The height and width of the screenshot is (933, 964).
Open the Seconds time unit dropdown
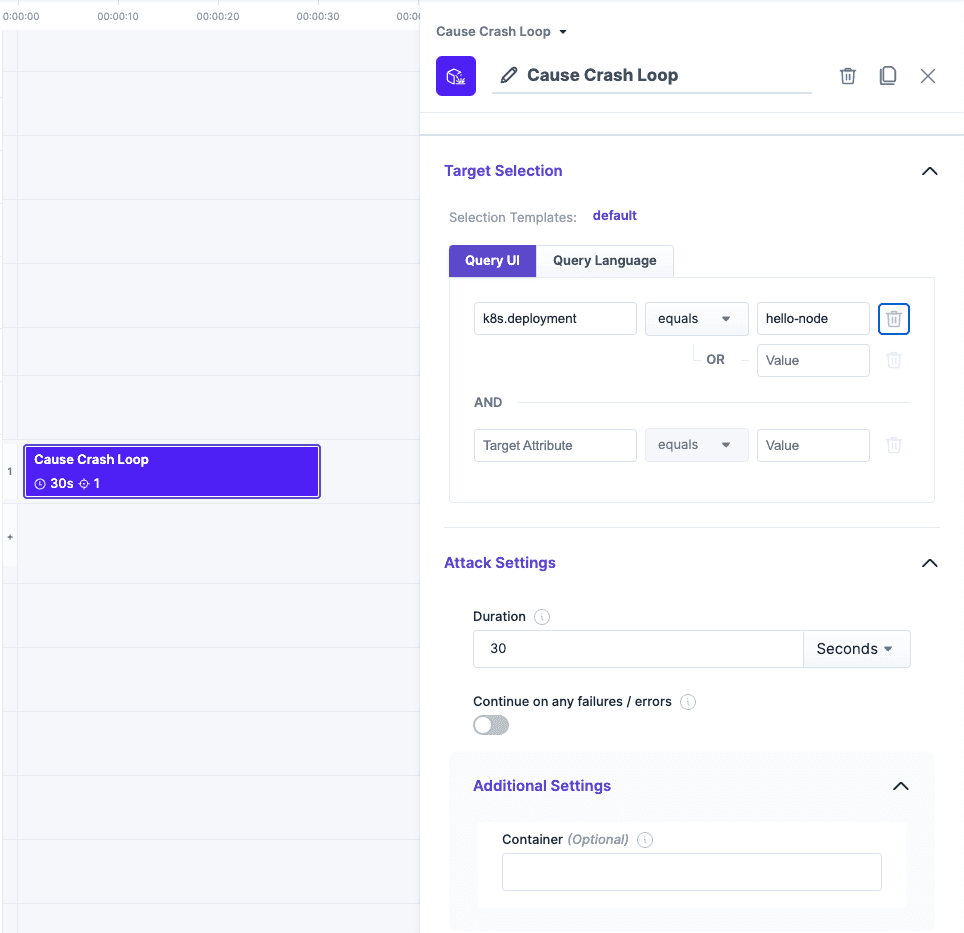[856, 648]
